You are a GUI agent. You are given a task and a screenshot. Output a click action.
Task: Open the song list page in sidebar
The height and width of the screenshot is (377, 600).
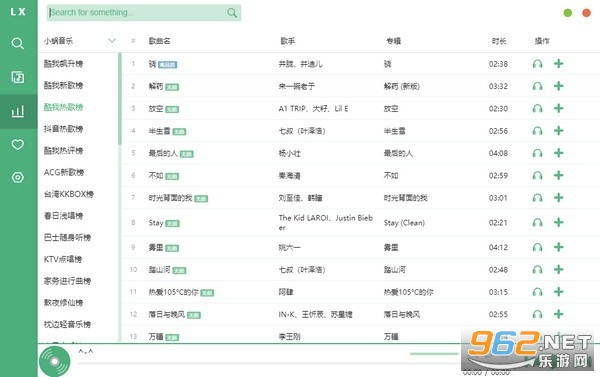tap(18, 77)
